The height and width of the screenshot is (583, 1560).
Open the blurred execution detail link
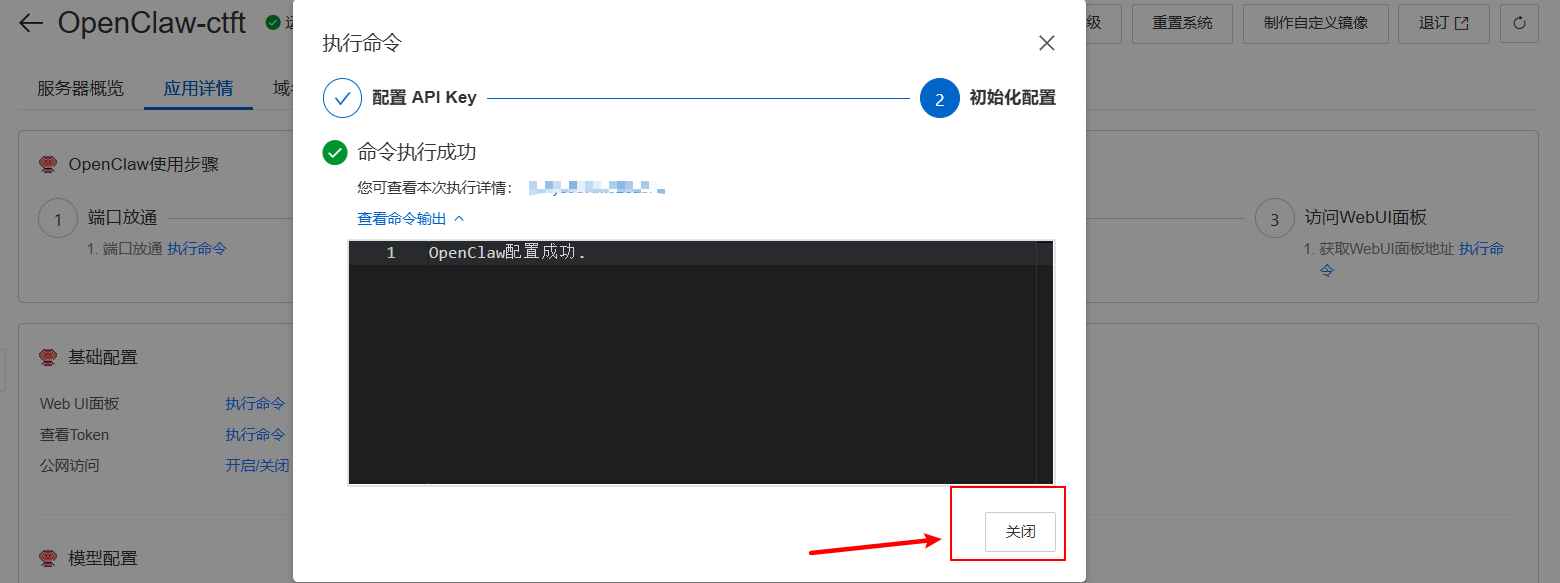pyautogui.click(x=597, y=187)
